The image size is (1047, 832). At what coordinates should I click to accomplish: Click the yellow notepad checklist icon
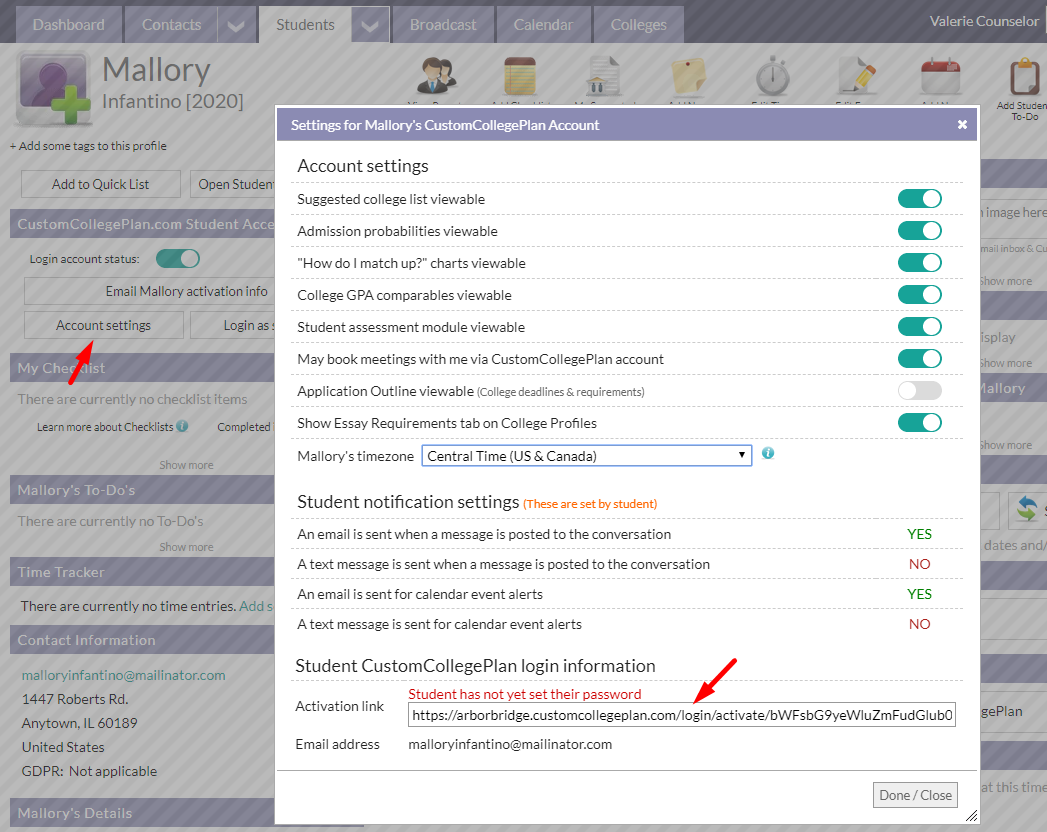click(520, 75)
